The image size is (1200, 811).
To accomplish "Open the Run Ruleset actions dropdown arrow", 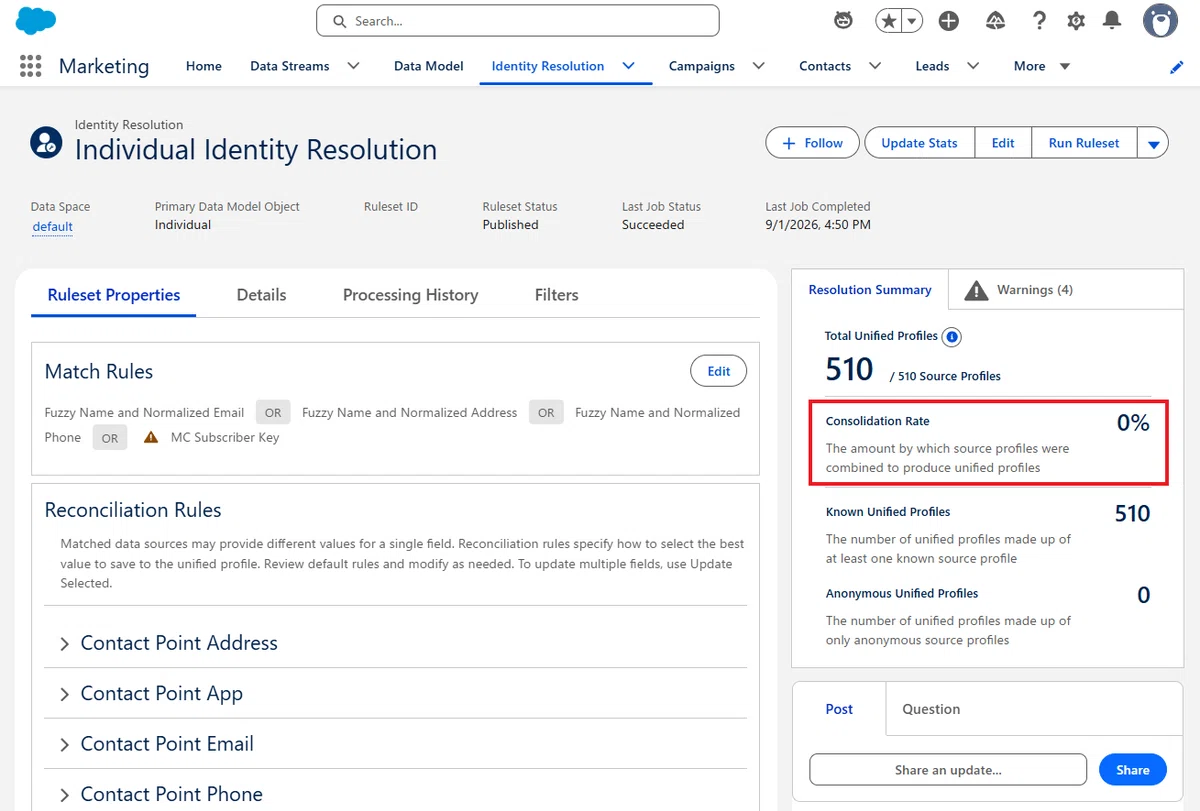I will 1153,144.
